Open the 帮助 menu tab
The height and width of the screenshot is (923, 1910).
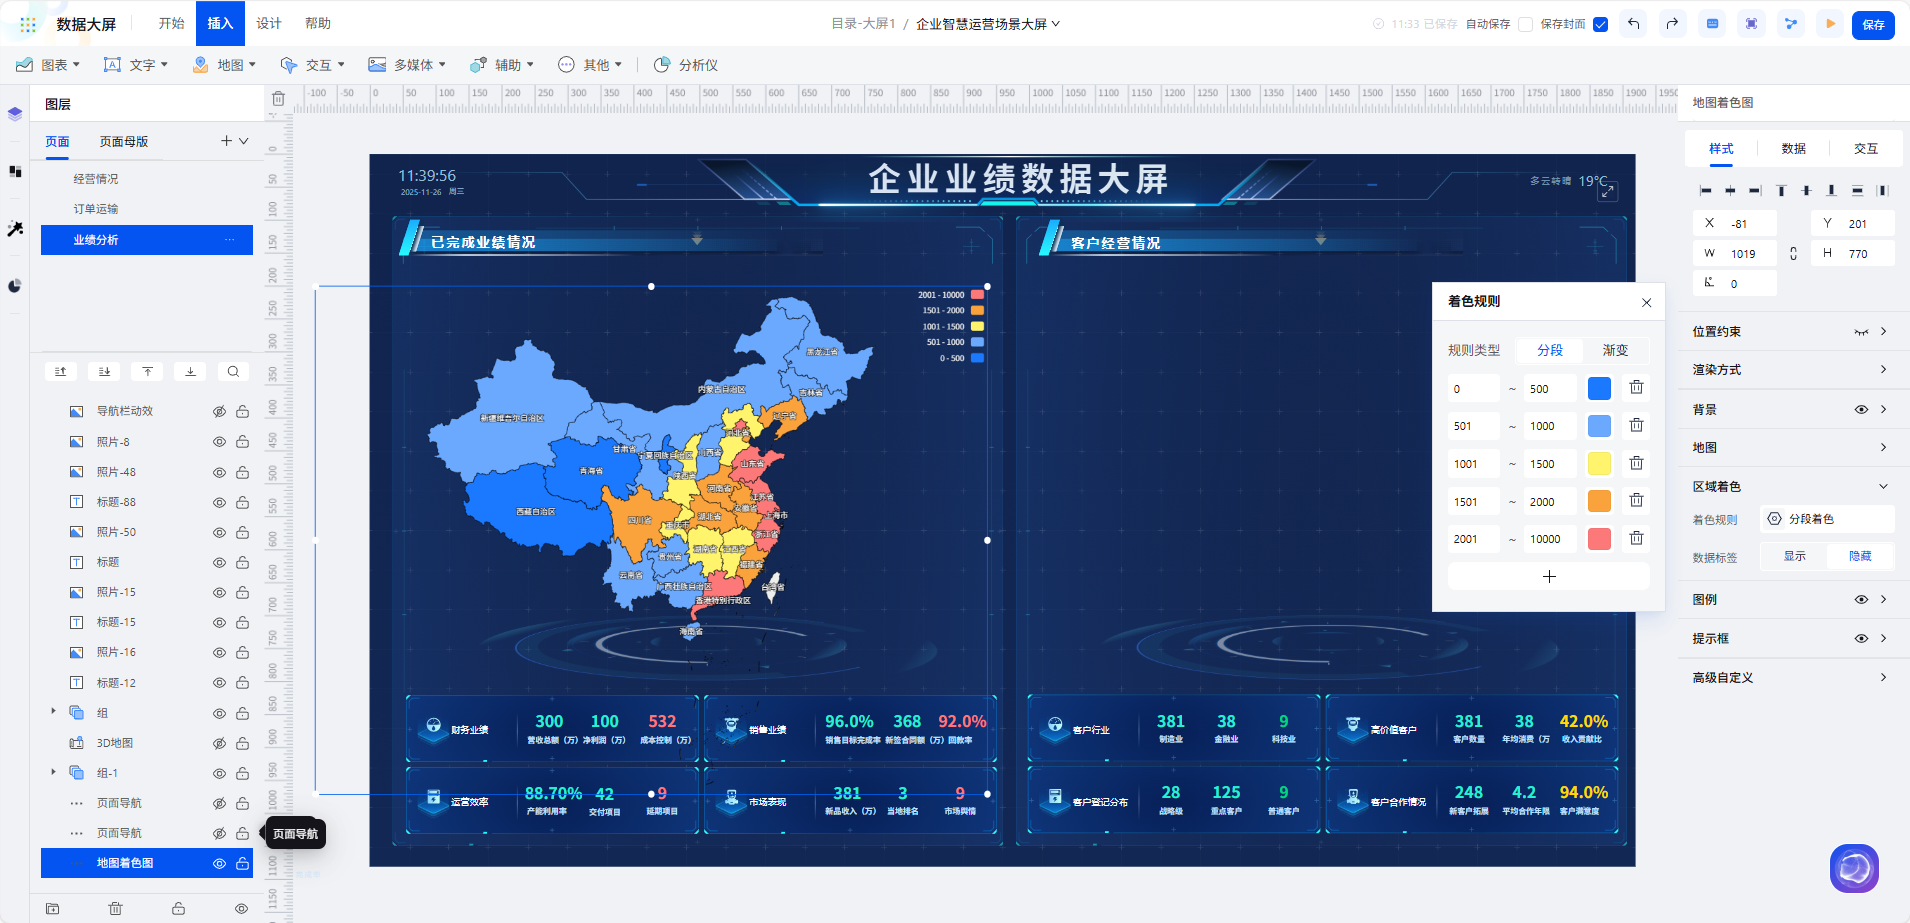pyautogui.click(x=317, y=23)
